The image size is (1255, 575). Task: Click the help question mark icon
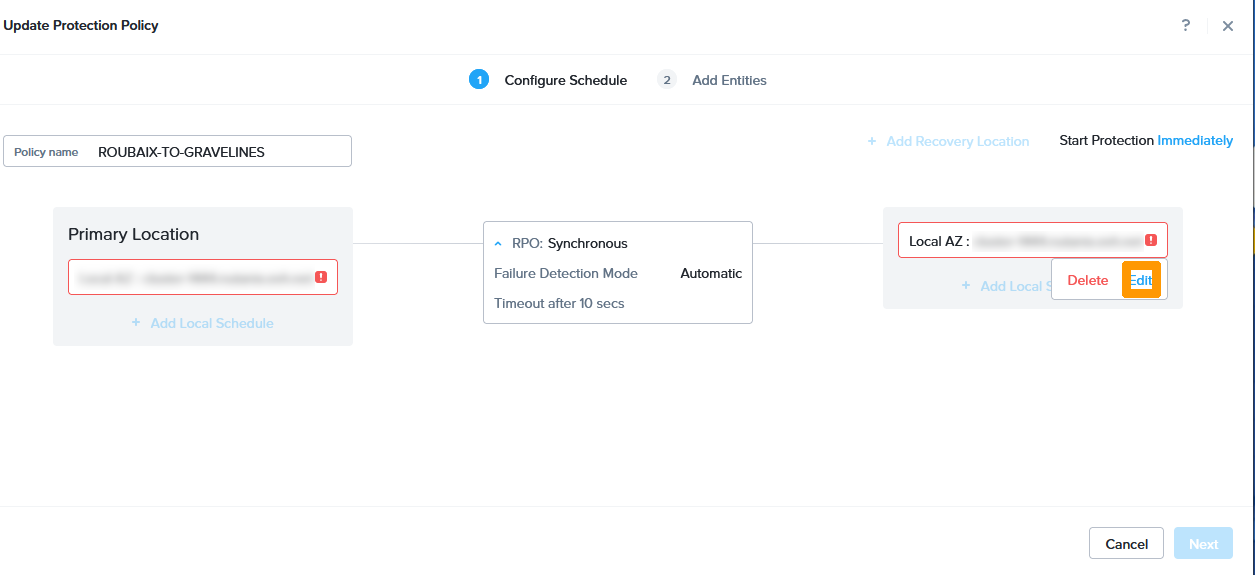1186,26
